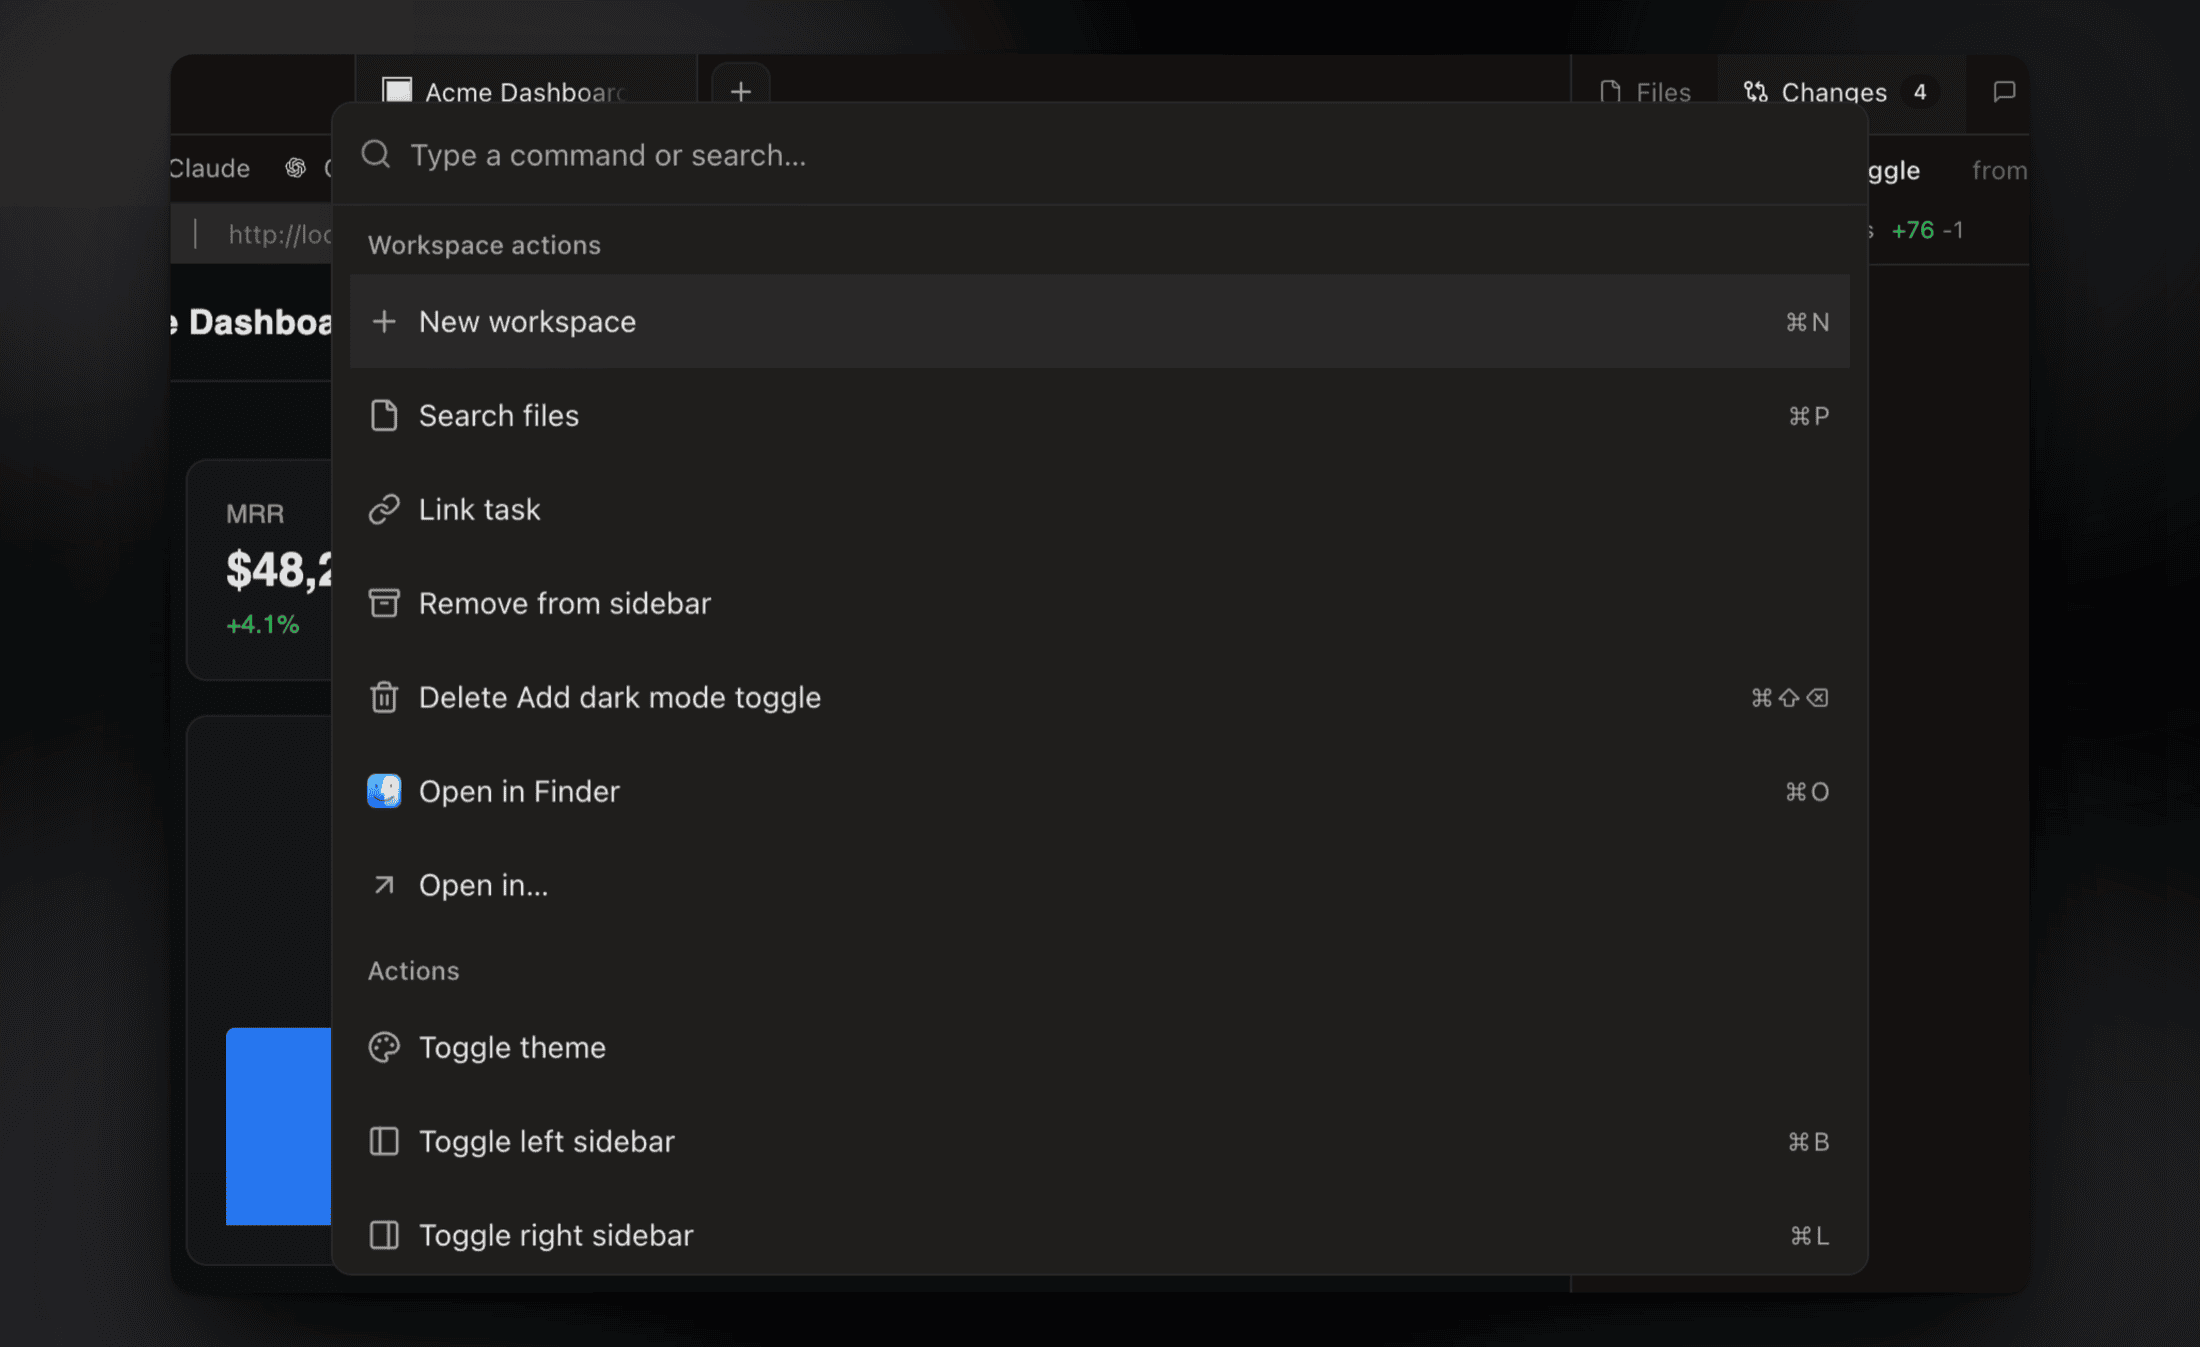Click the search magnifier icon in command palette
The width and height of the screenshot is (2200, 1347).
click(376, 155)
